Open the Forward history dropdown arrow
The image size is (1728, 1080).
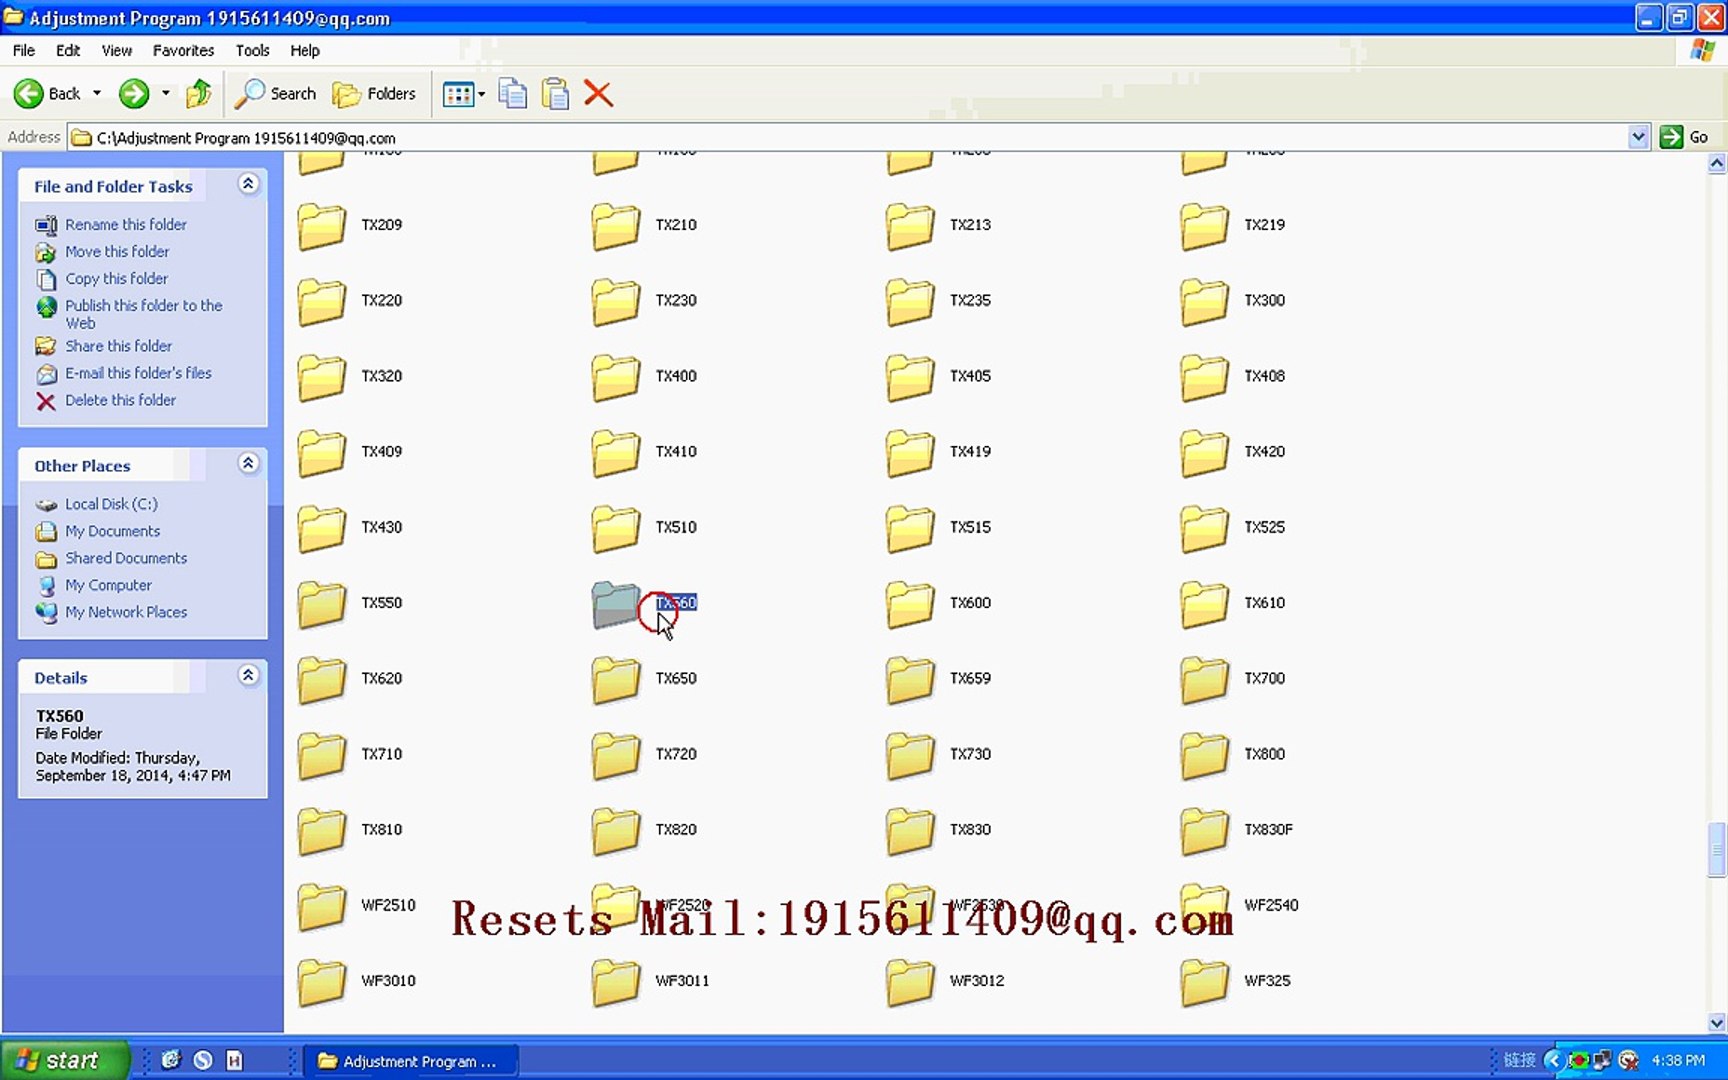click(x=166, y=94)
